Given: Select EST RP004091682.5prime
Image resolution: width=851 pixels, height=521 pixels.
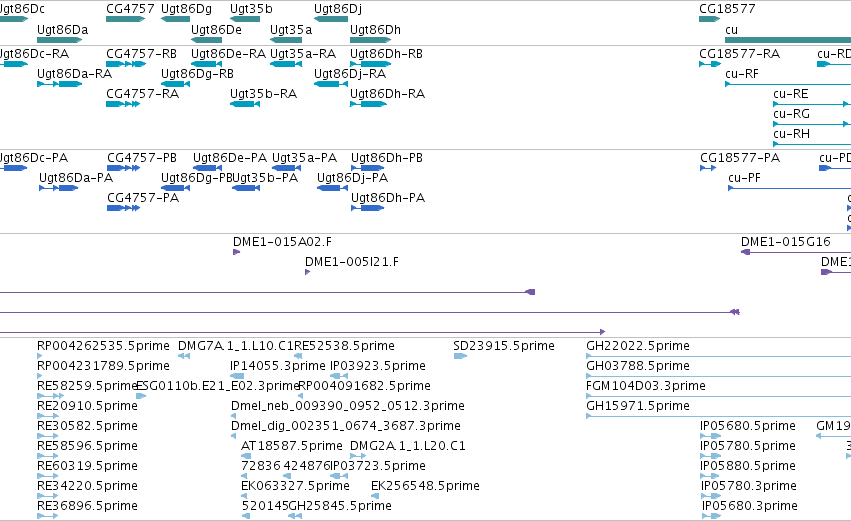Looking at the screenshot, I should click(x=365, y=386).
